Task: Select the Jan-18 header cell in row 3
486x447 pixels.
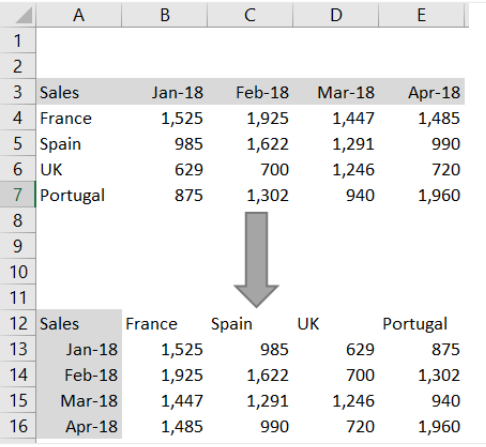Action: (x=165, y=92)
